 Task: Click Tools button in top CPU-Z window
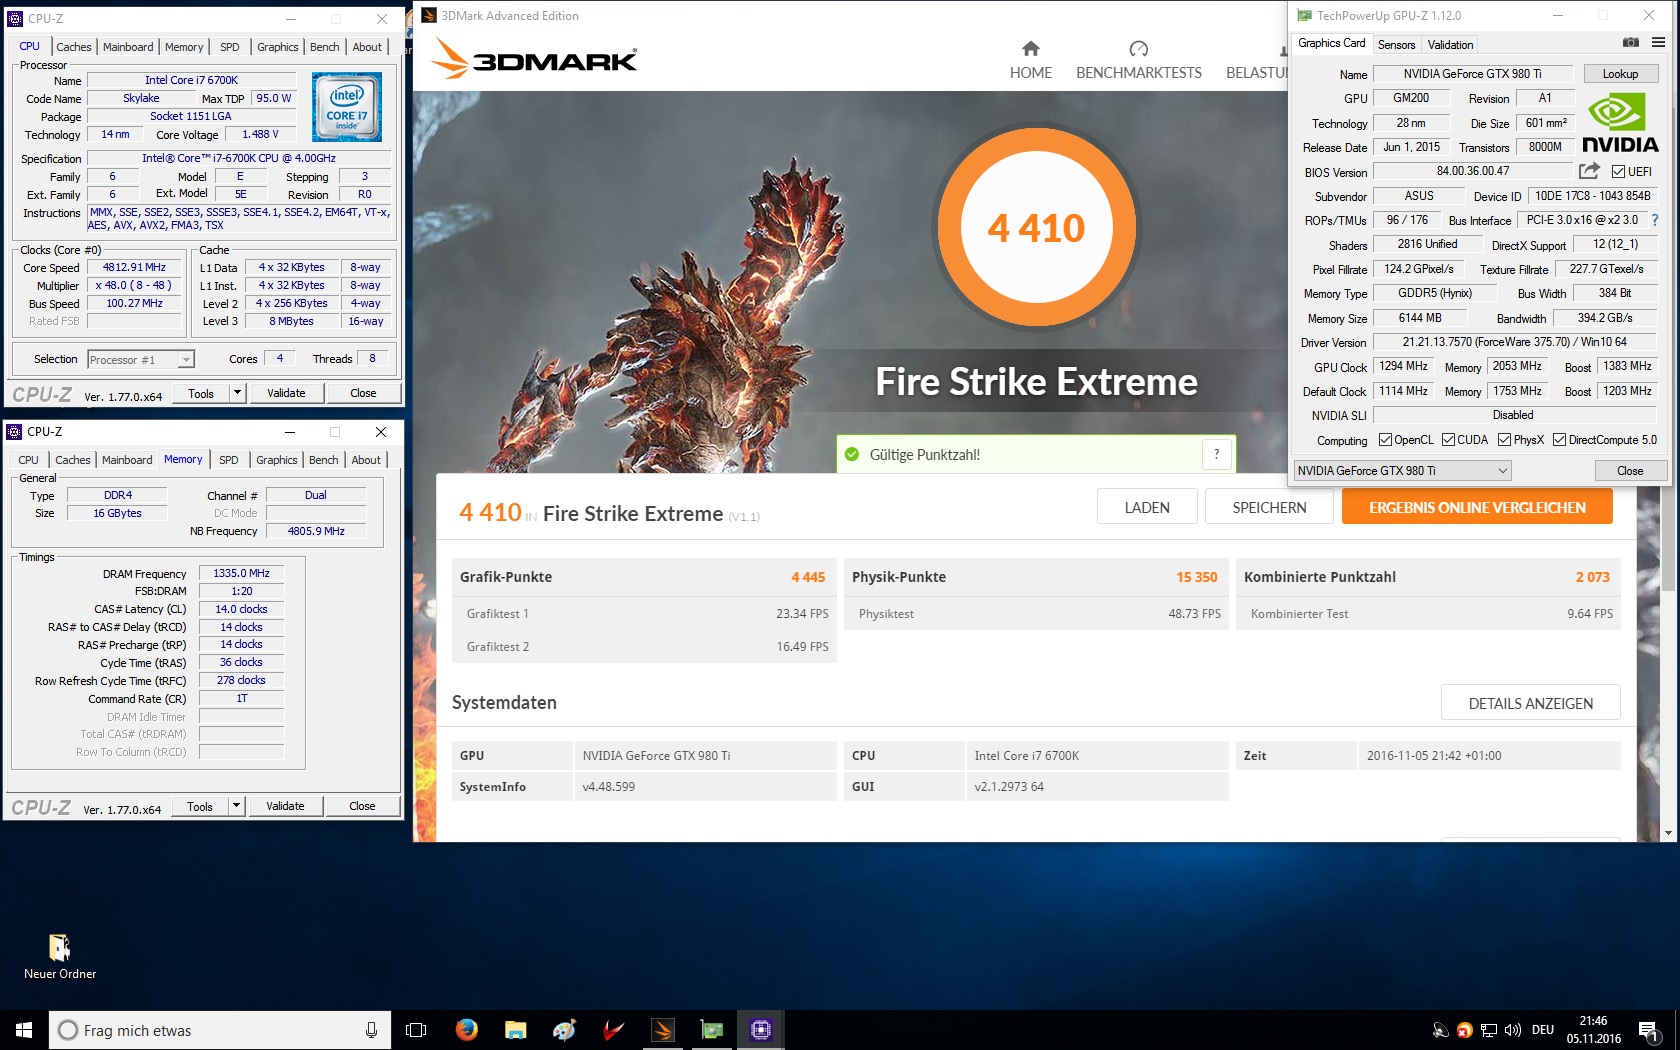point(201,393)
